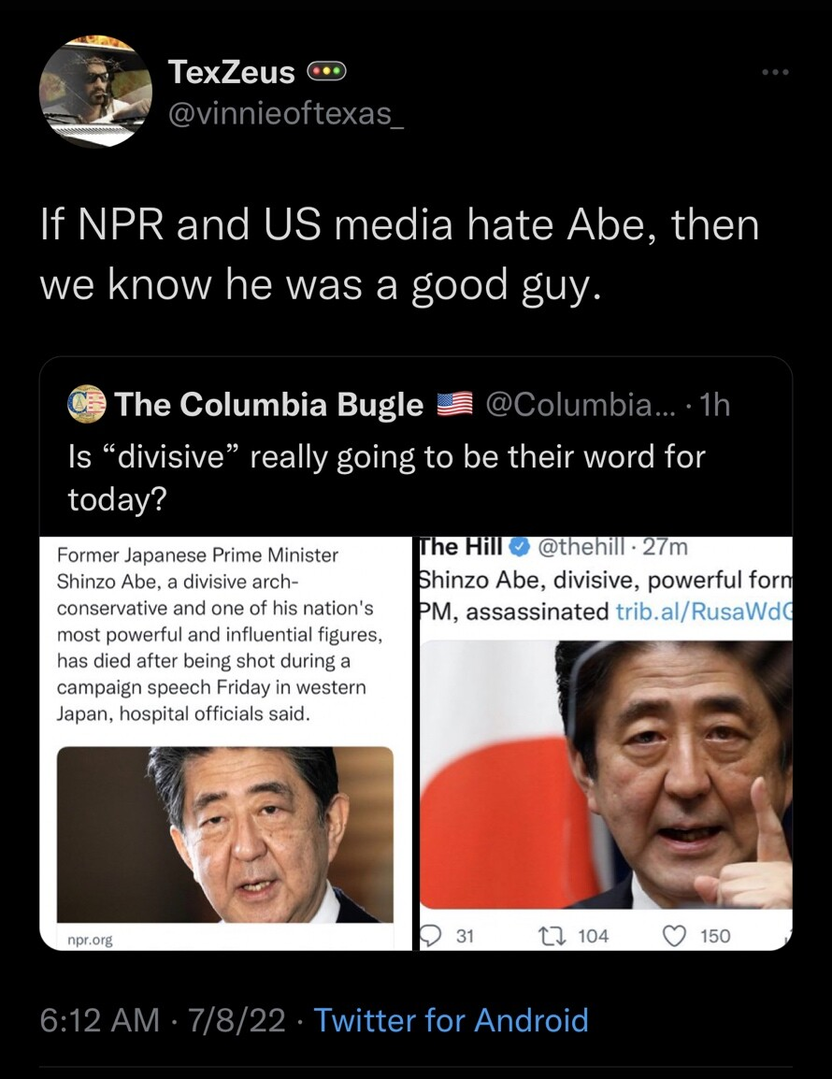Click the npr.org source label
Image resolution: width=832 pixels, height=1079 pixels.
[x=90, y=939]
